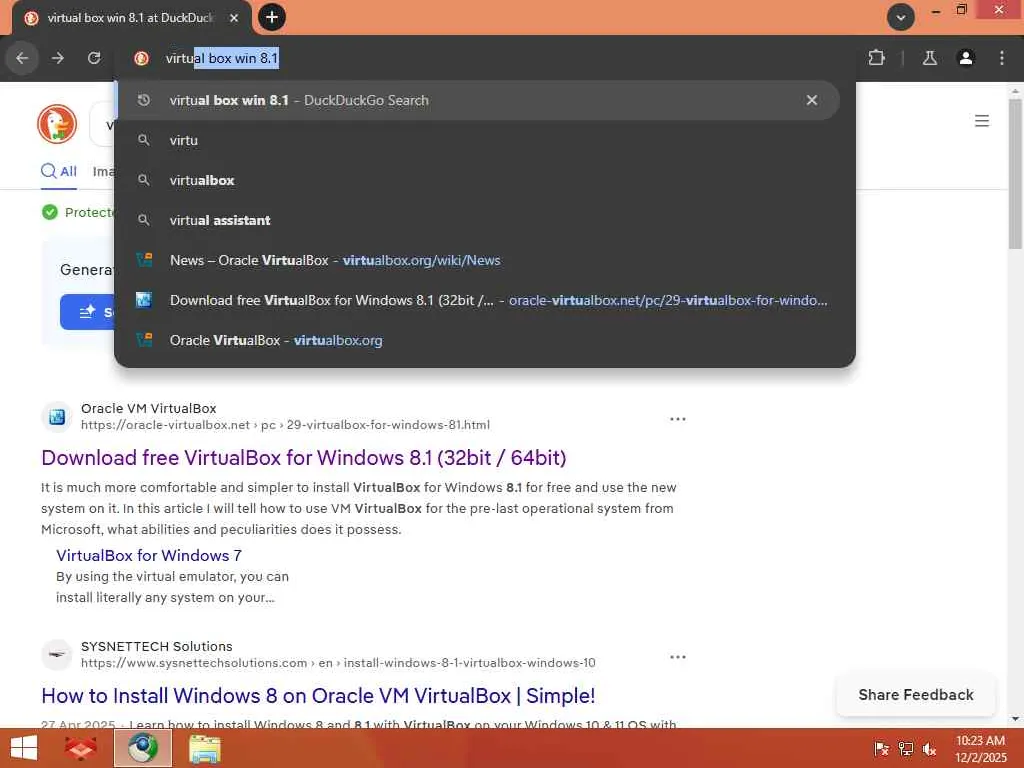Open the Extensions puzzle icon
The width and height of the screenshot is (1024, 768).
click(x=876, y=58)
